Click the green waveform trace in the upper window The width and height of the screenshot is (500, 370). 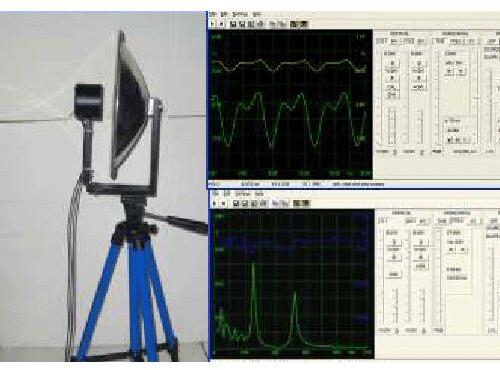point(289,119)
